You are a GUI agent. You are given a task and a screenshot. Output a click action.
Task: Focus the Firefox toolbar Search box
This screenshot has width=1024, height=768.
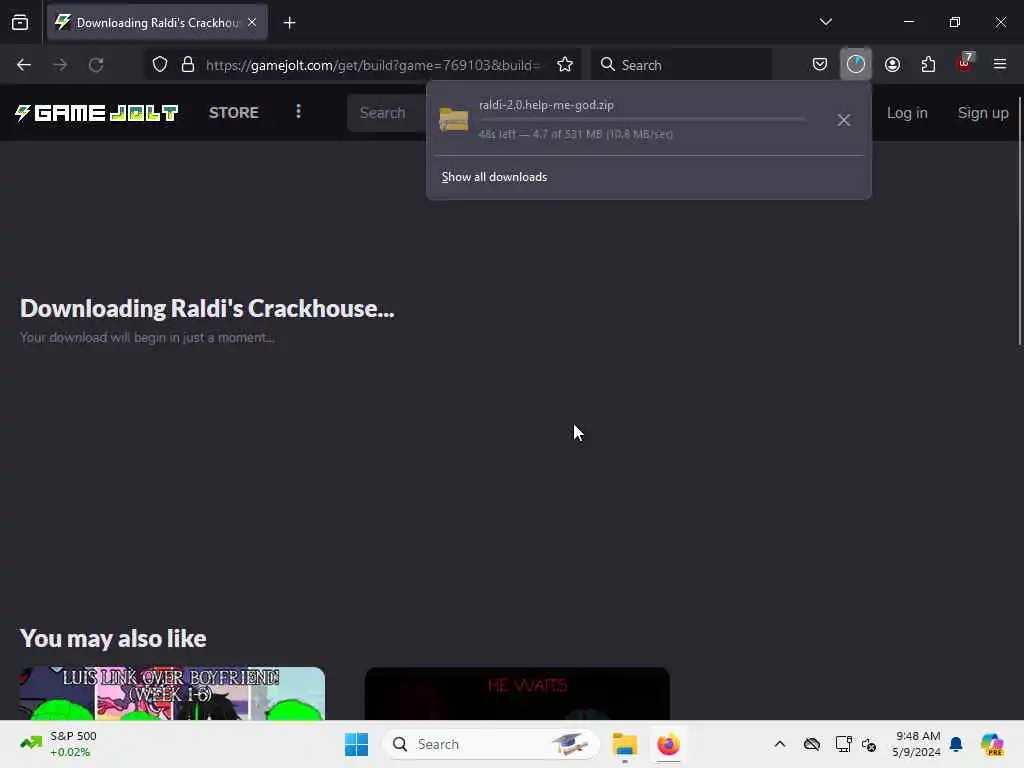point(681,65)
